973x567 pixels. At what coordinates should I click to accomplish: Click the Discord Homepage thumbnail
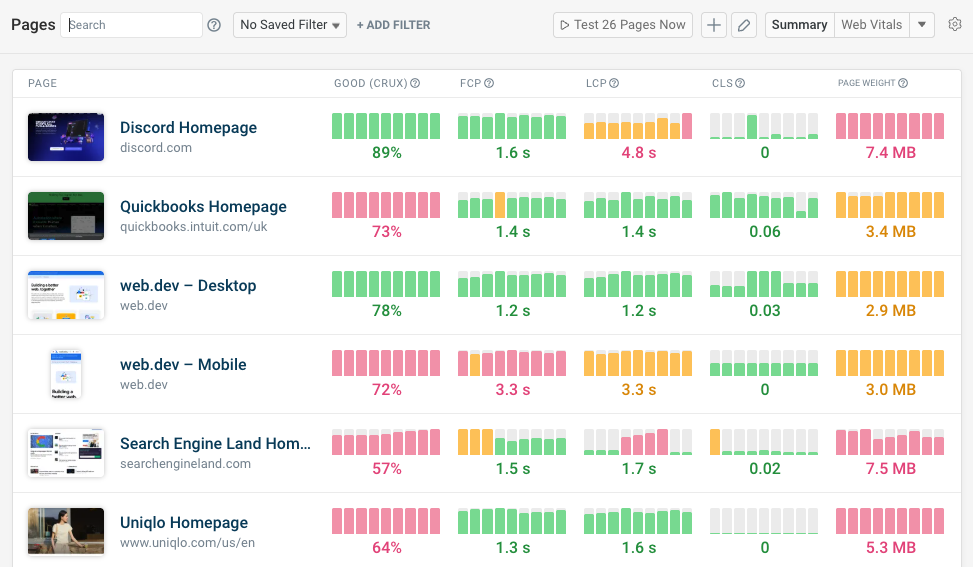pos(66,136)
